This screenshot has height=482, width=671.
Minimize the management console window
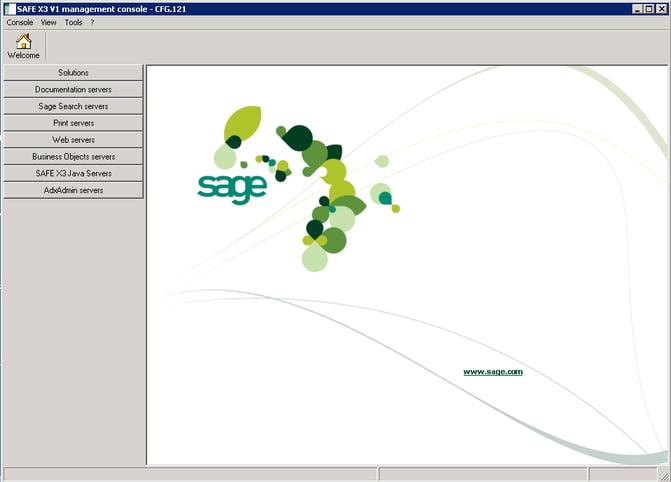pyautogui.click(x=636, y=8)
